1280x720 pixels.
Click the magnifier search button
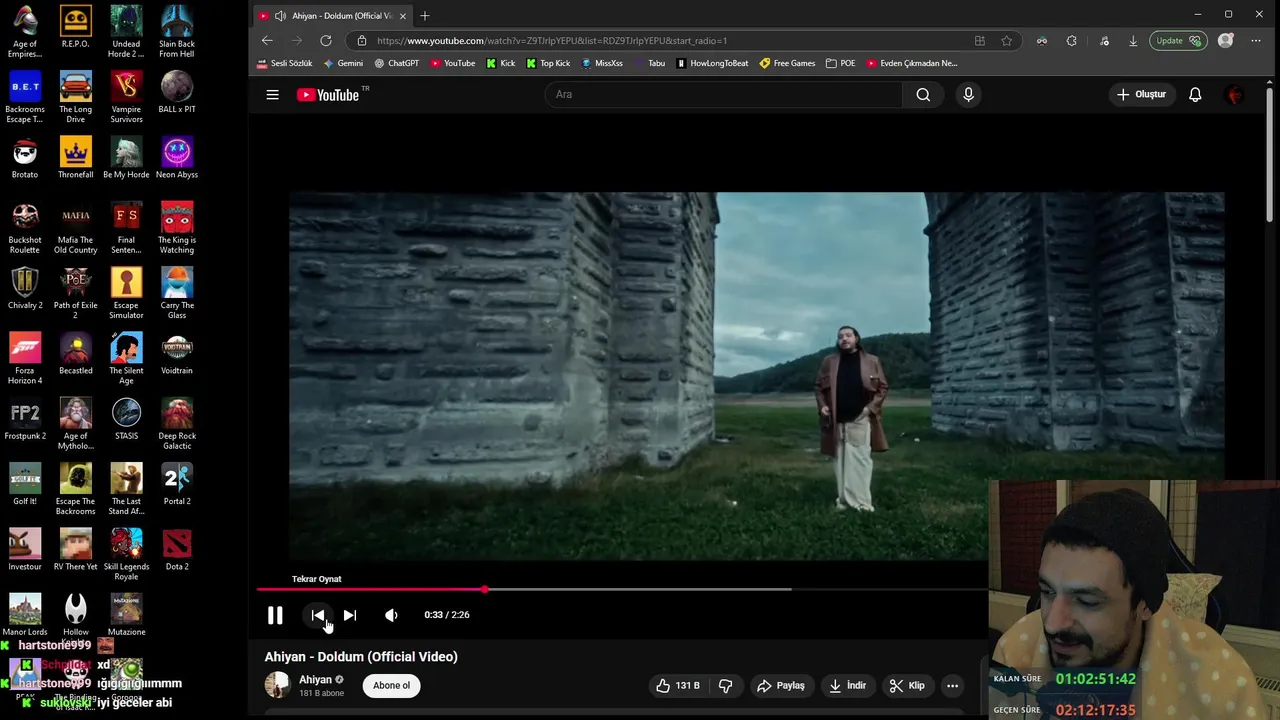click(923, 94)
